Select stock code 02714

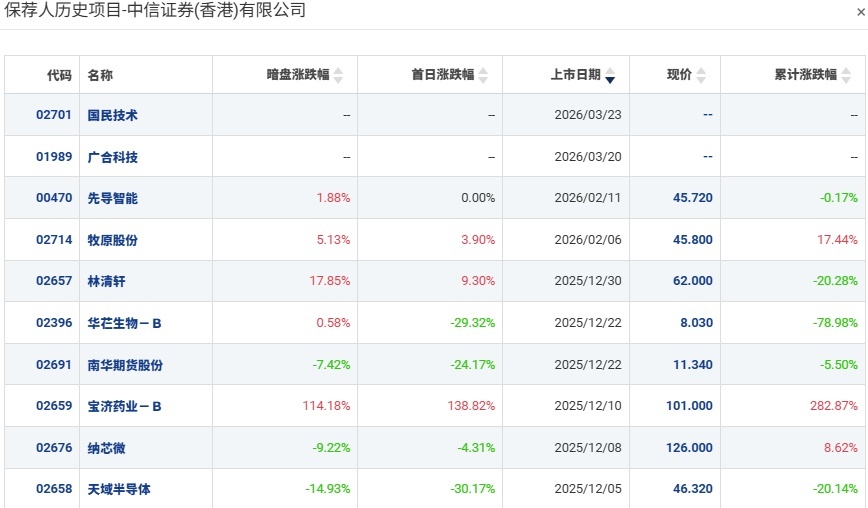click(54, 240)
